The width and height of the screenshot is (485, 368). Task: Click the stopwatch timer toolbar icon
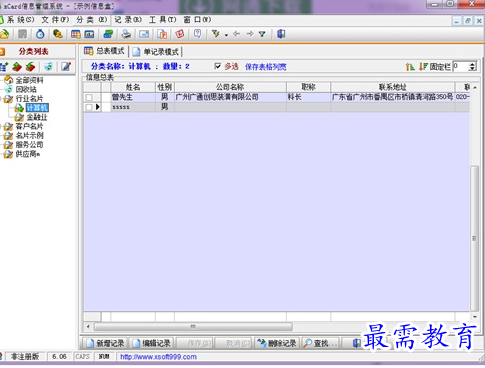coord(40,34)
